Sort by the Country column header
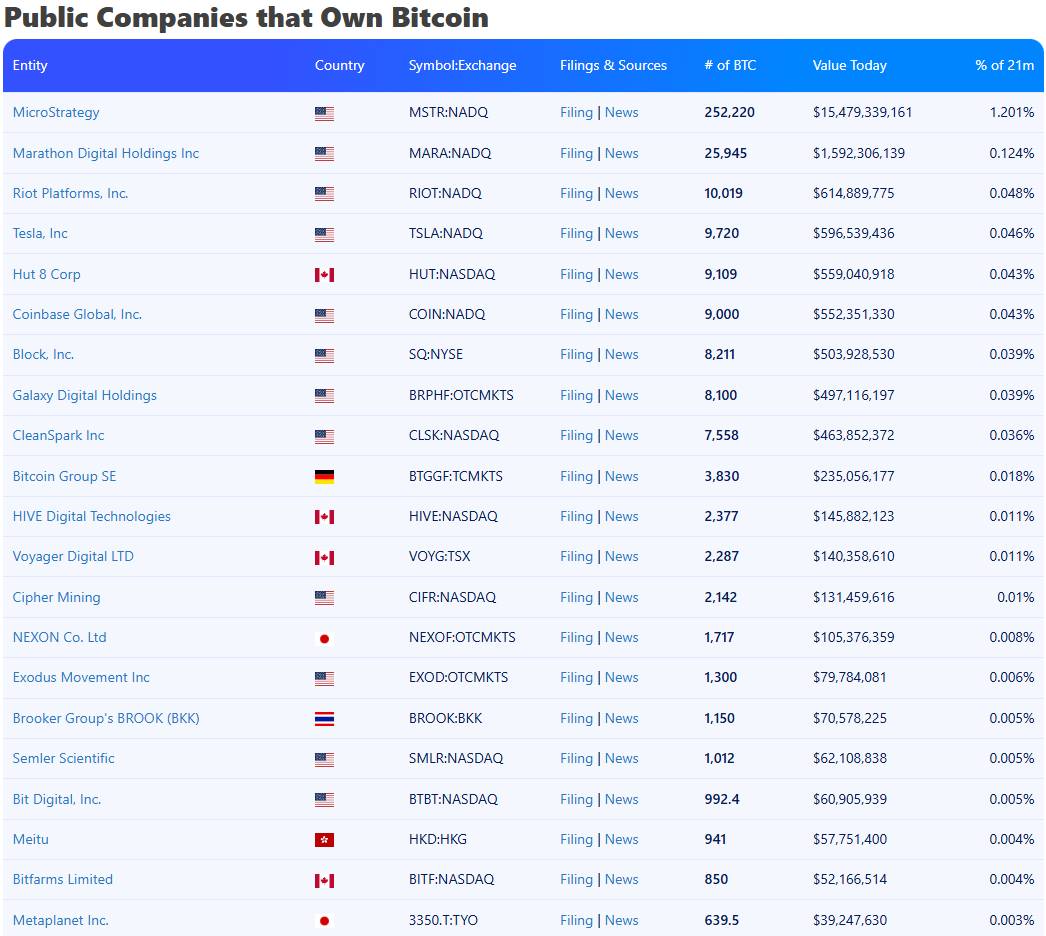Screen dimensions: 1046x936 coord(340,65)
